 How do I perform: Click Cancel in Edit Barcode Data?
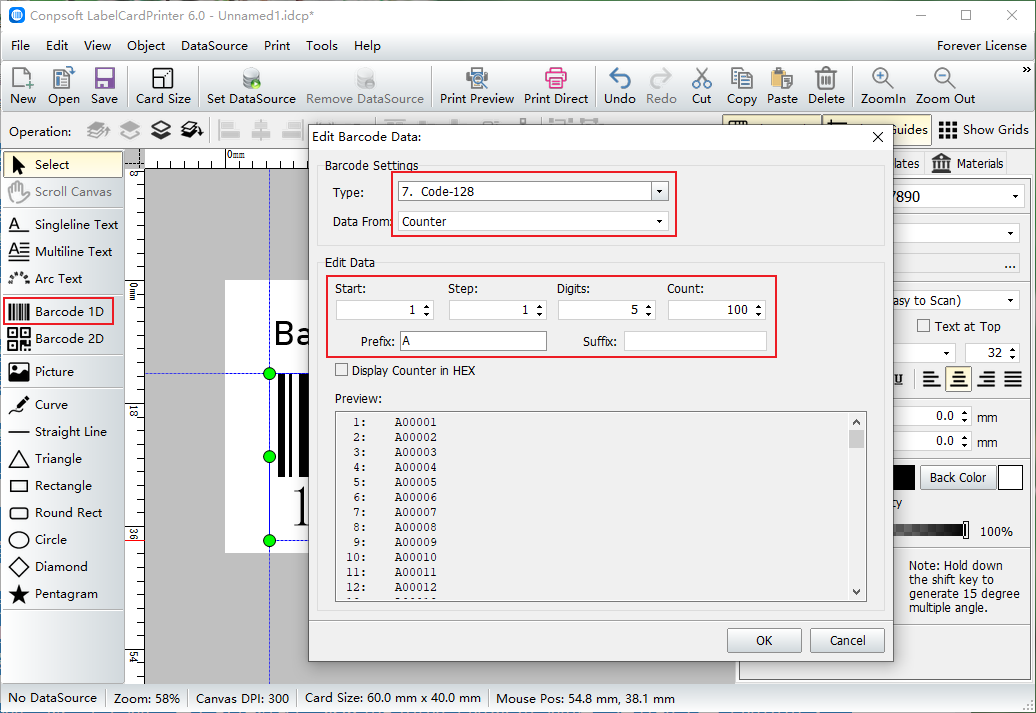(847, 640)
